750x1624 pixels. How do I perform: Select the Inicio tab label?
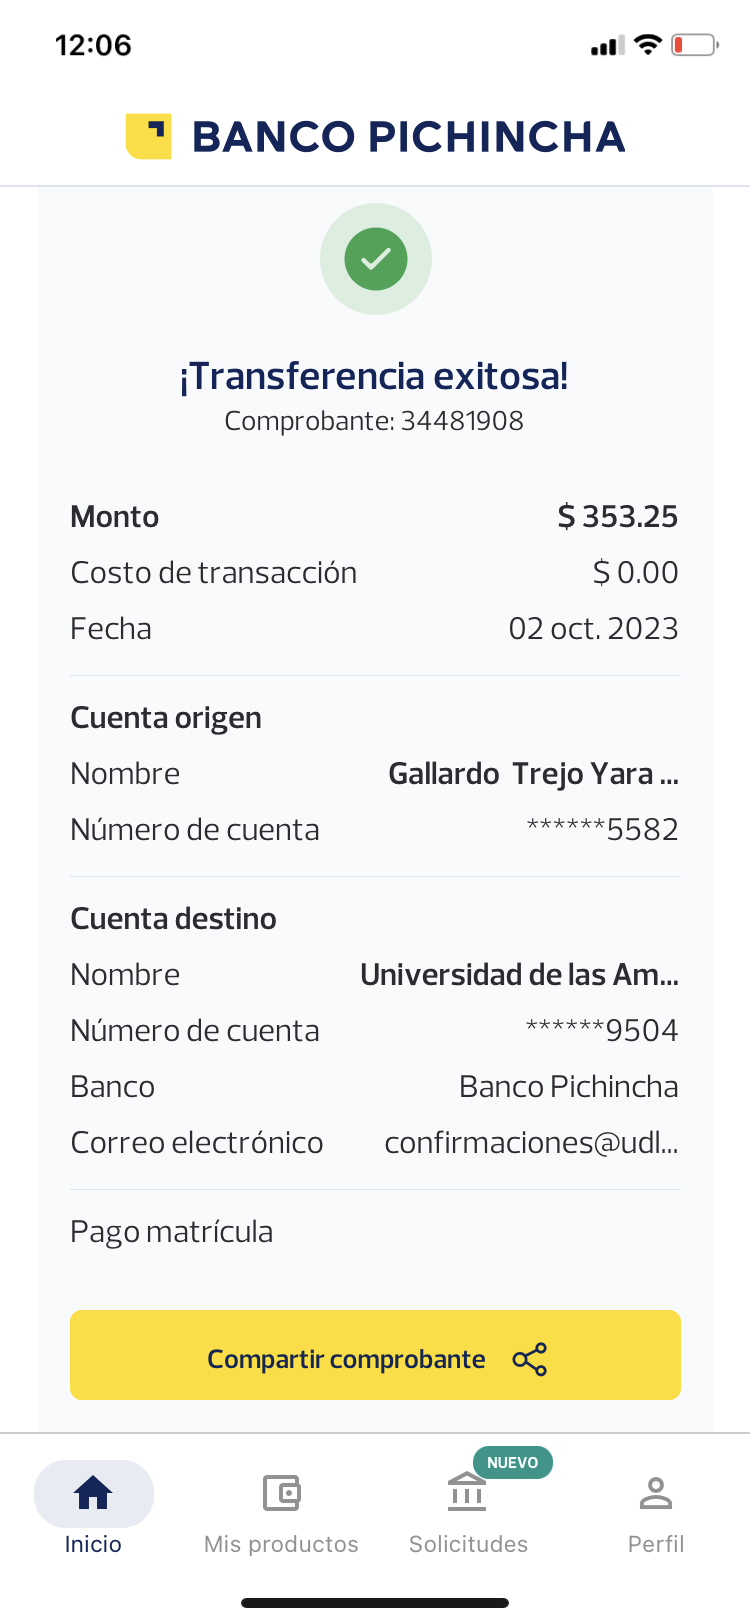(93, 1544)
